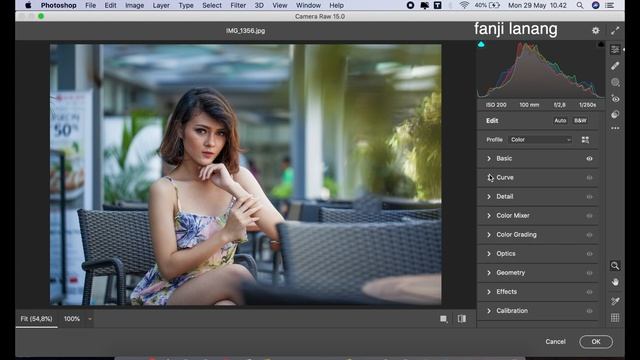Open the Window menu
640x360 pixels.
308,5
